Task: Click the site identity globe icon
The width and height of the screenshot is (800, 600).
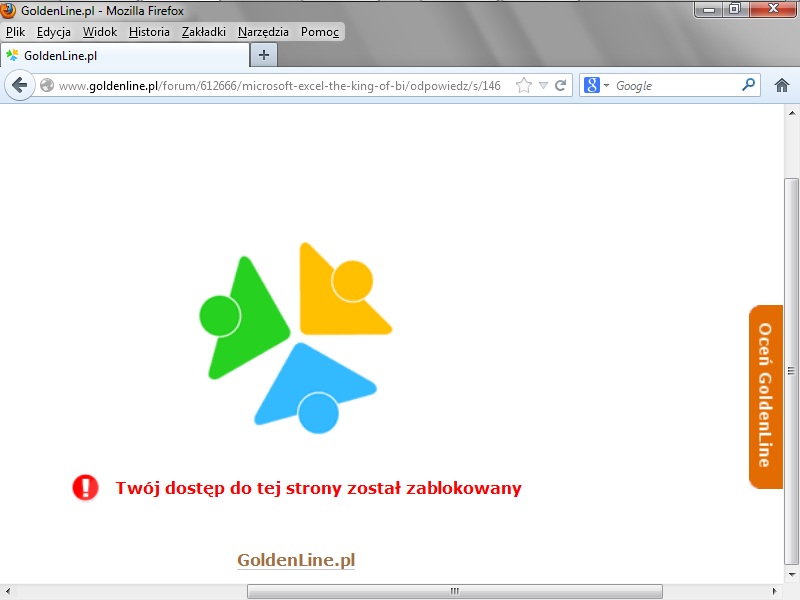Action: pyautogui.click(x=47, y=85)
